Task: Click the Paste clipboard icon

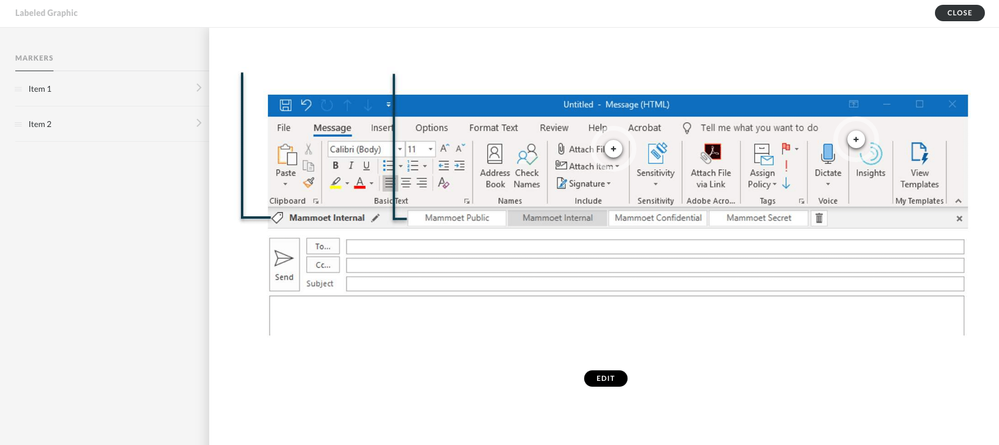Action: click(286, 157)
